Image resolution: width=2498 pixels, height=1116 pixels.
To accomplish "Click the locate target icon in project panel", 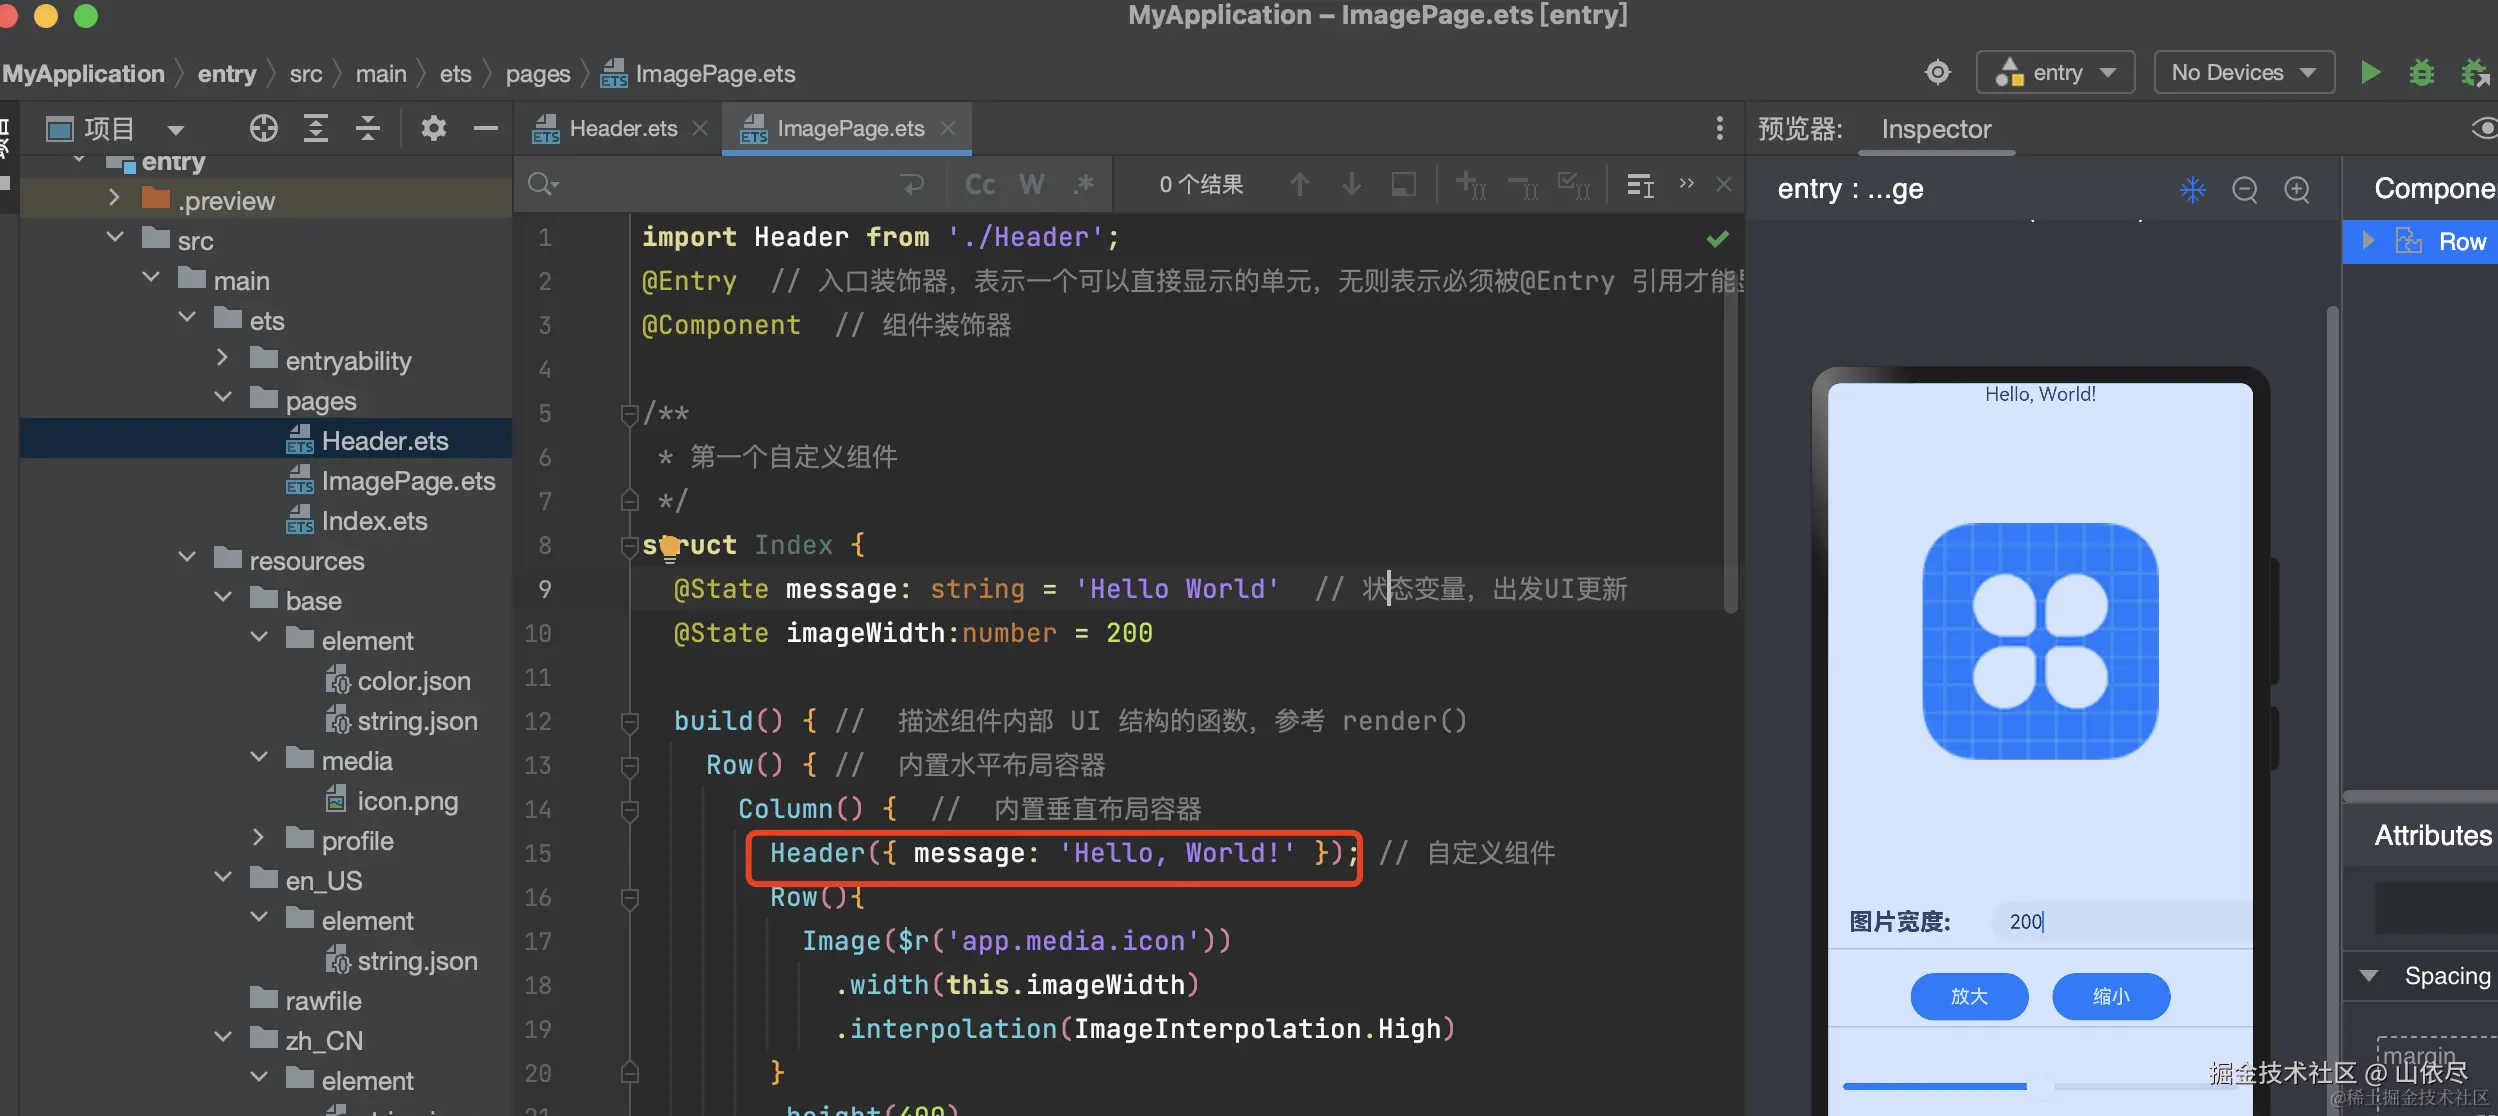I will coord(263,128).
